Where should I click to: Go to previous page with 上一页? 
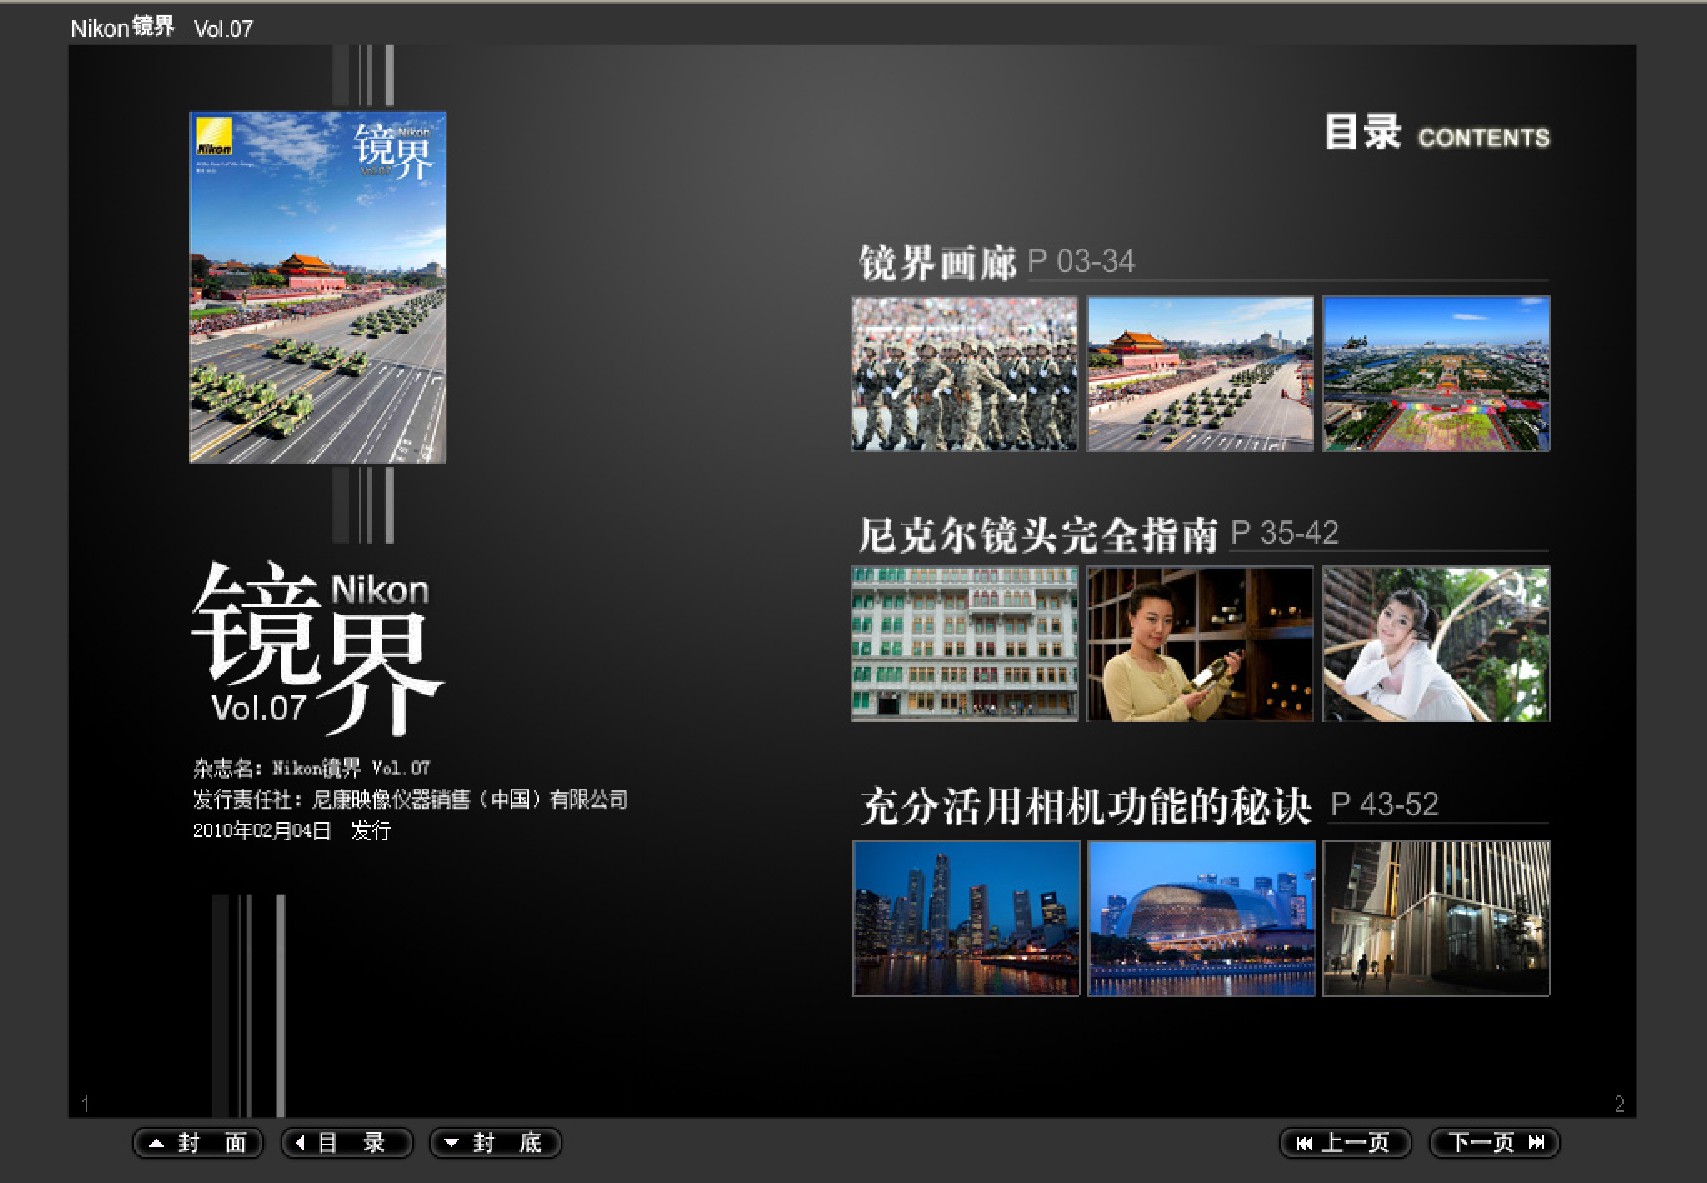pos(1345,1142)
